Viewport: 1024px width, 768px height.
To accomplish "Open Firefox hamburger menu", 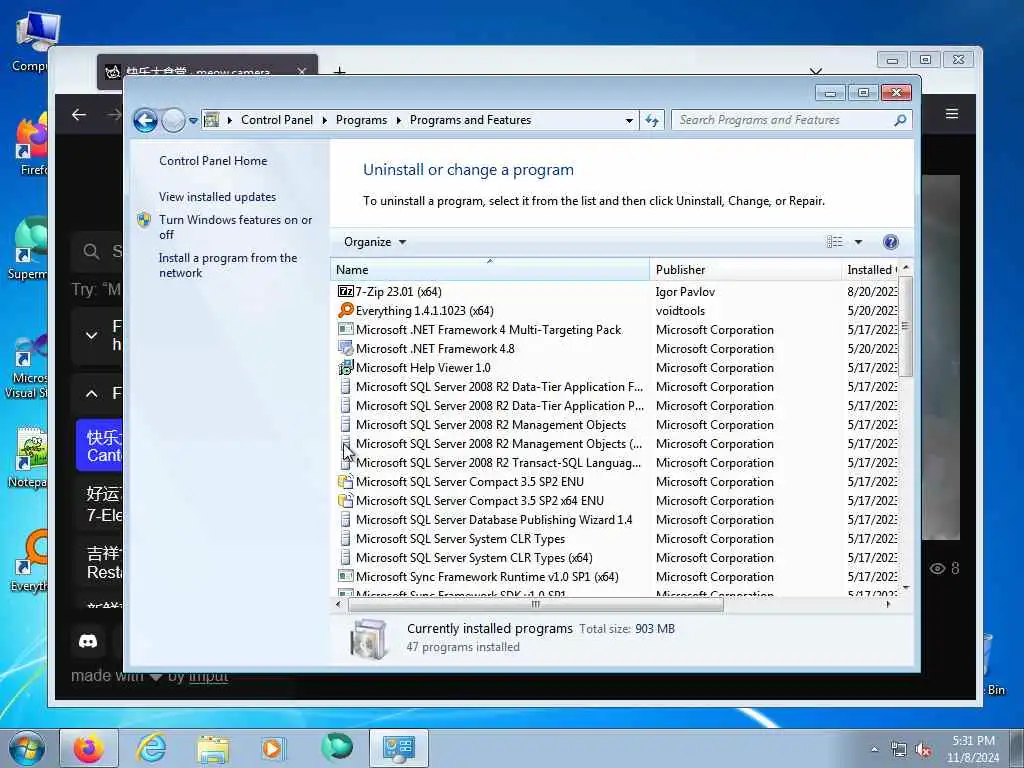I will click(952, 114).
